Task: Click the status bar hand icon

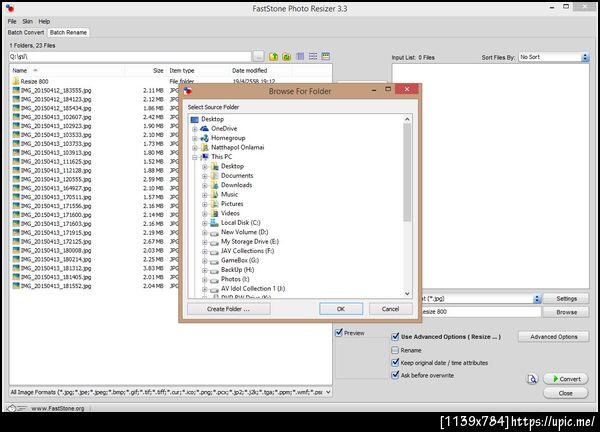Action: point(11,408)
